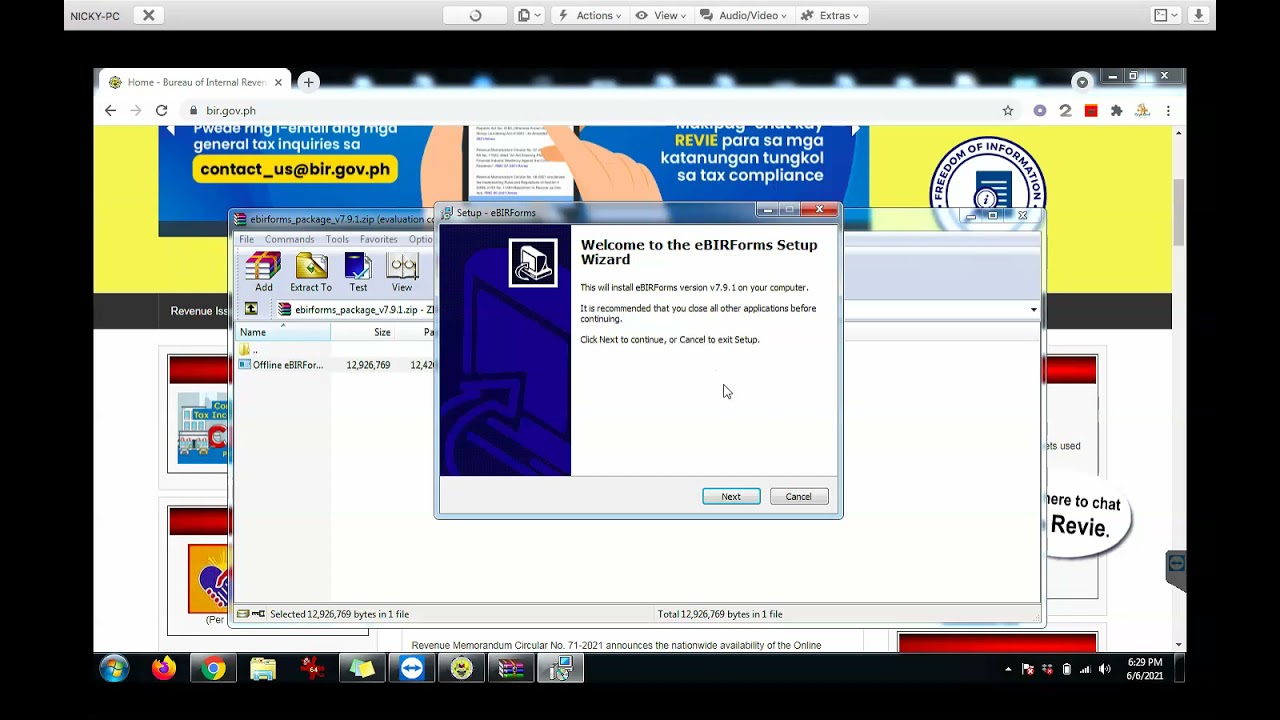Click the Revenue Memorandum Circular No. 71-2021 link

[x=616, y=645]
